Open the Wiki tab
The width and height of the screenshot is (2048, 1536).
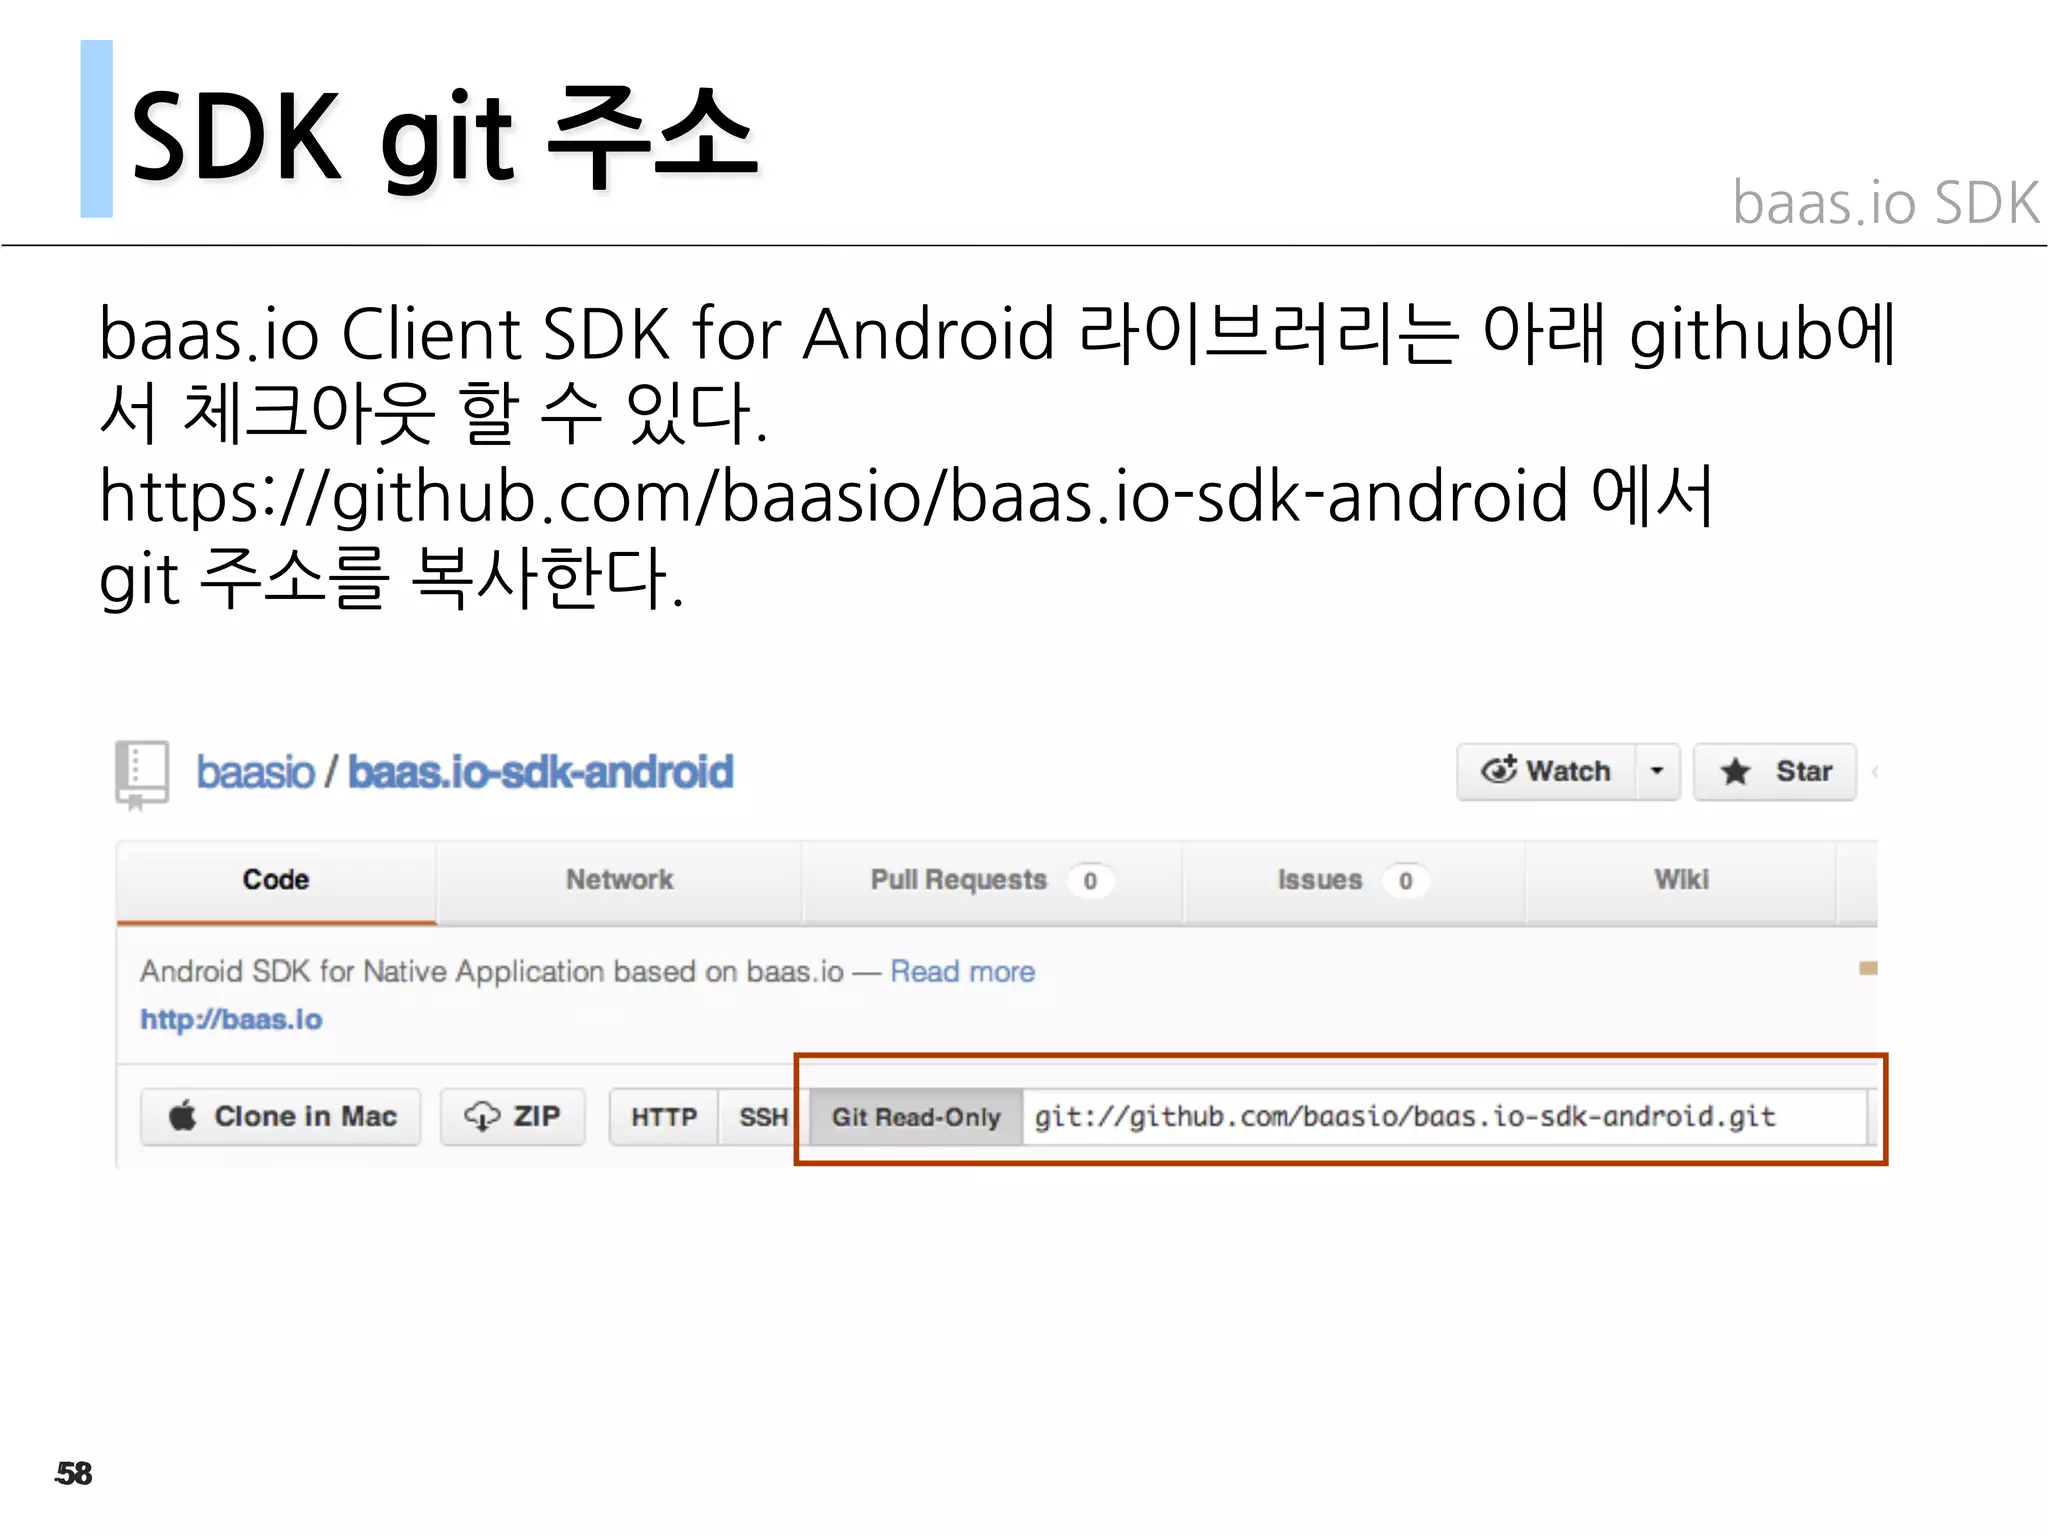[x=1681, y=880]
